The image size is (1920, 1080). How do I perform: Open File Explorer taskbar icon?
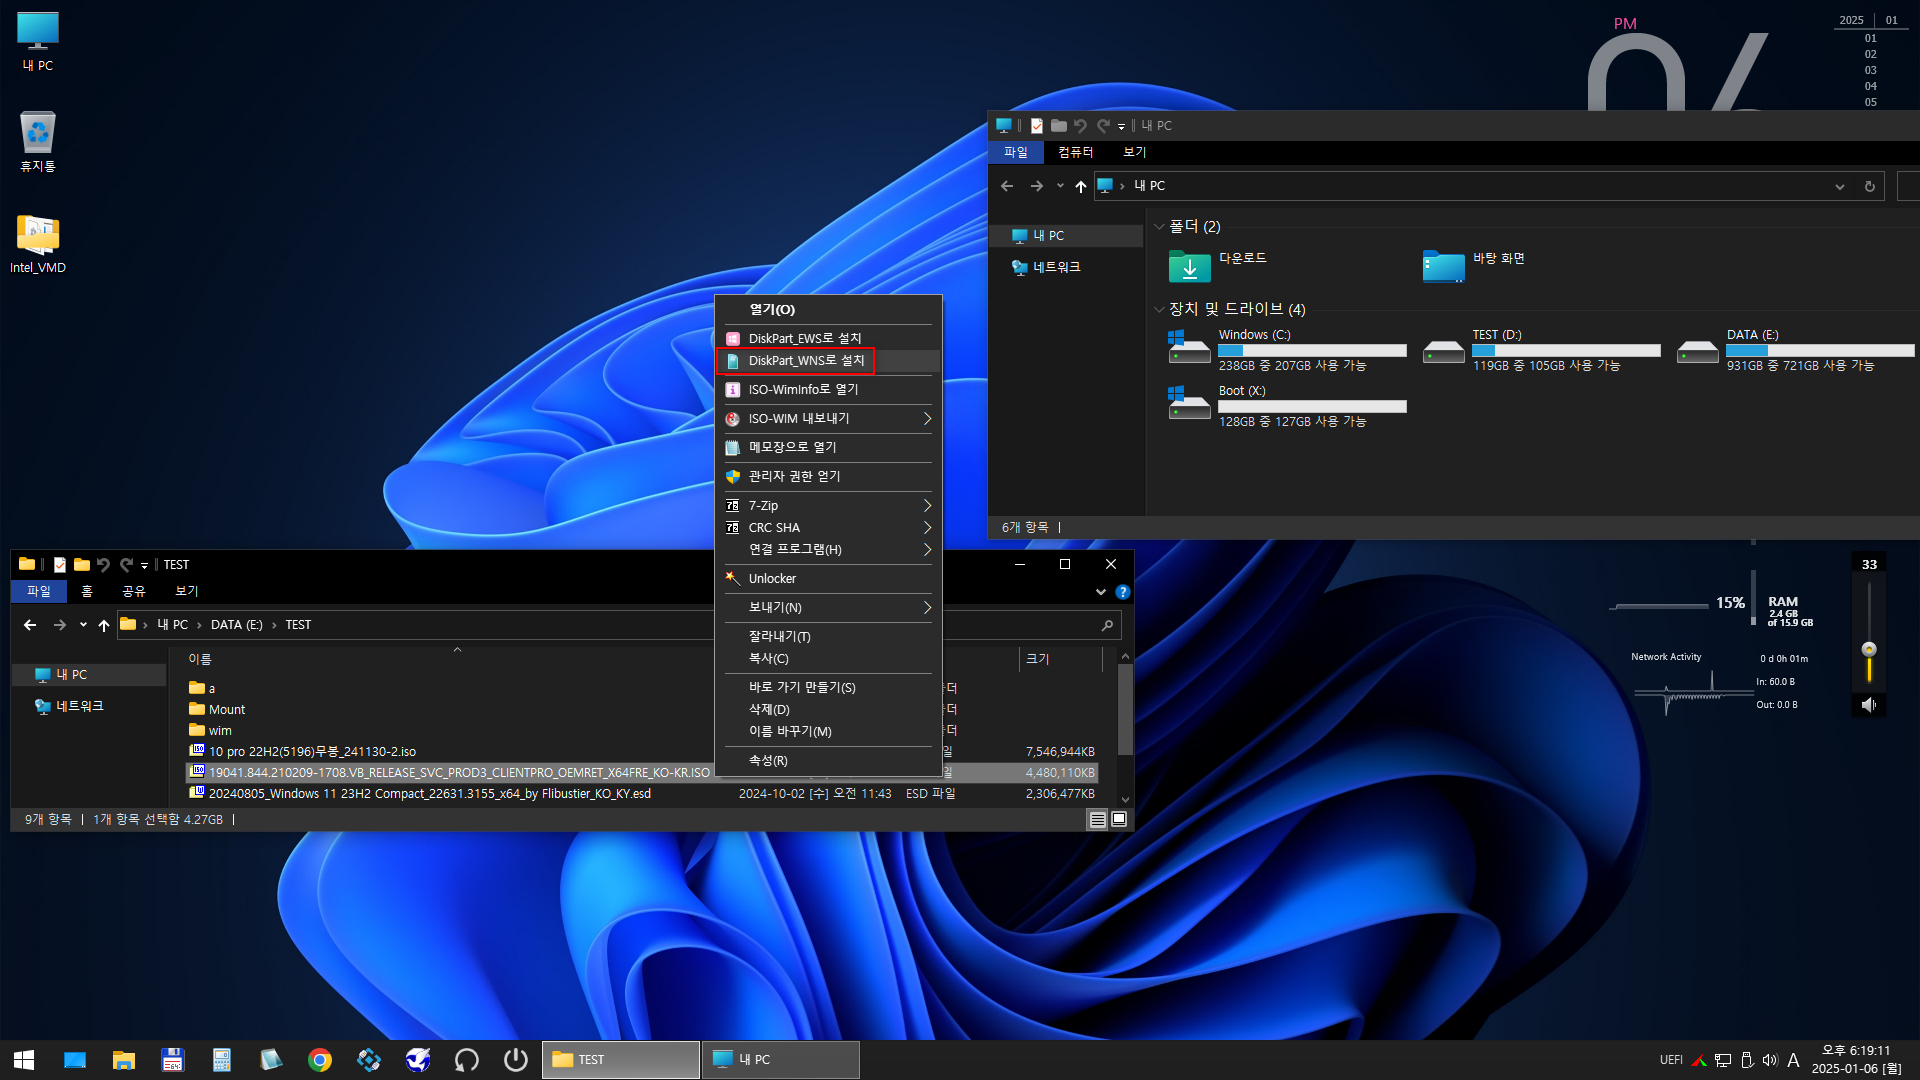(x=124, y=1060)
